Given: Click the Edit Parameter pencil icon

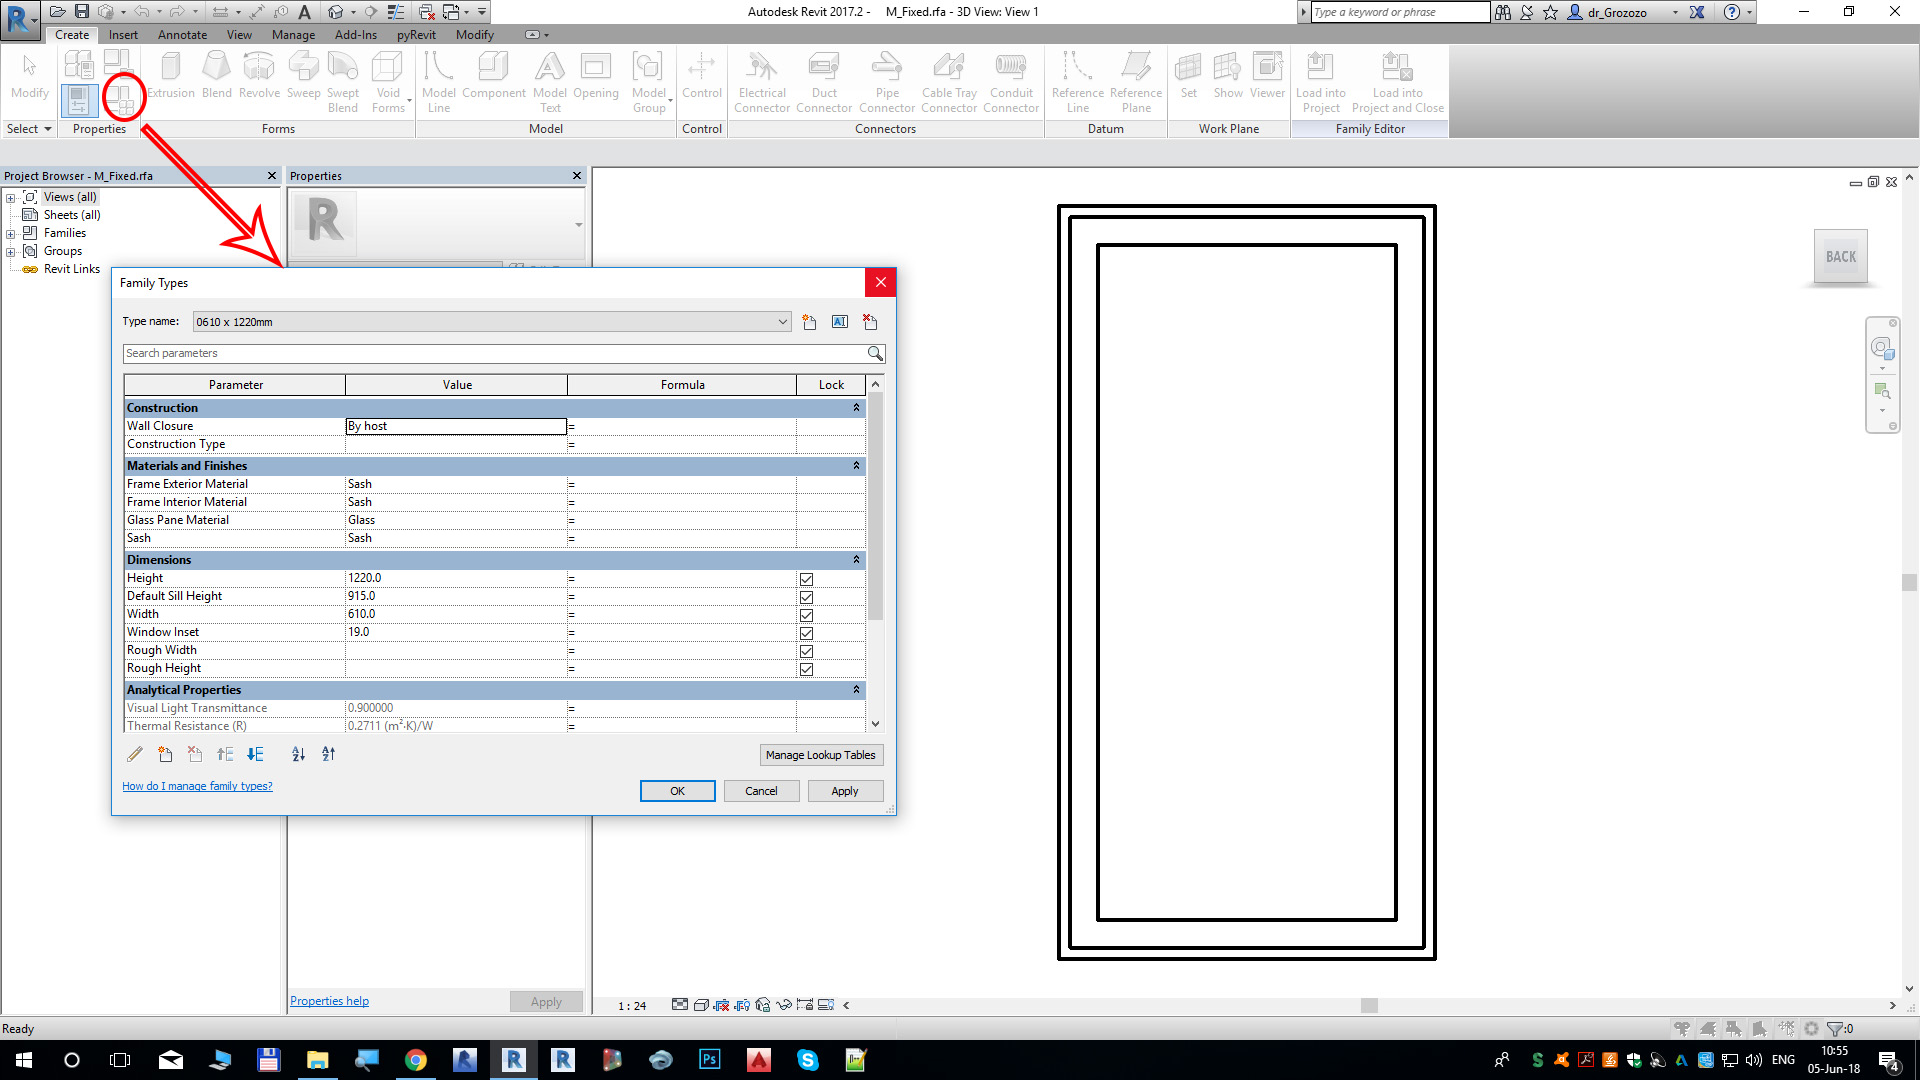Looking at the screenshot, I should click(135, 755).
